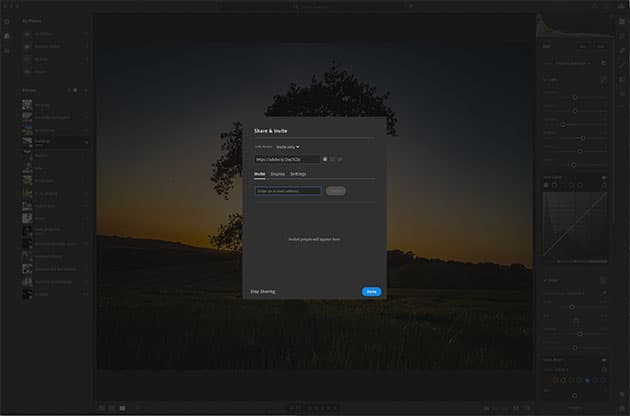This screenshot has height=416, width=630.
Task: Select the red channel tone curve circle
Action: tap(563, 185)
